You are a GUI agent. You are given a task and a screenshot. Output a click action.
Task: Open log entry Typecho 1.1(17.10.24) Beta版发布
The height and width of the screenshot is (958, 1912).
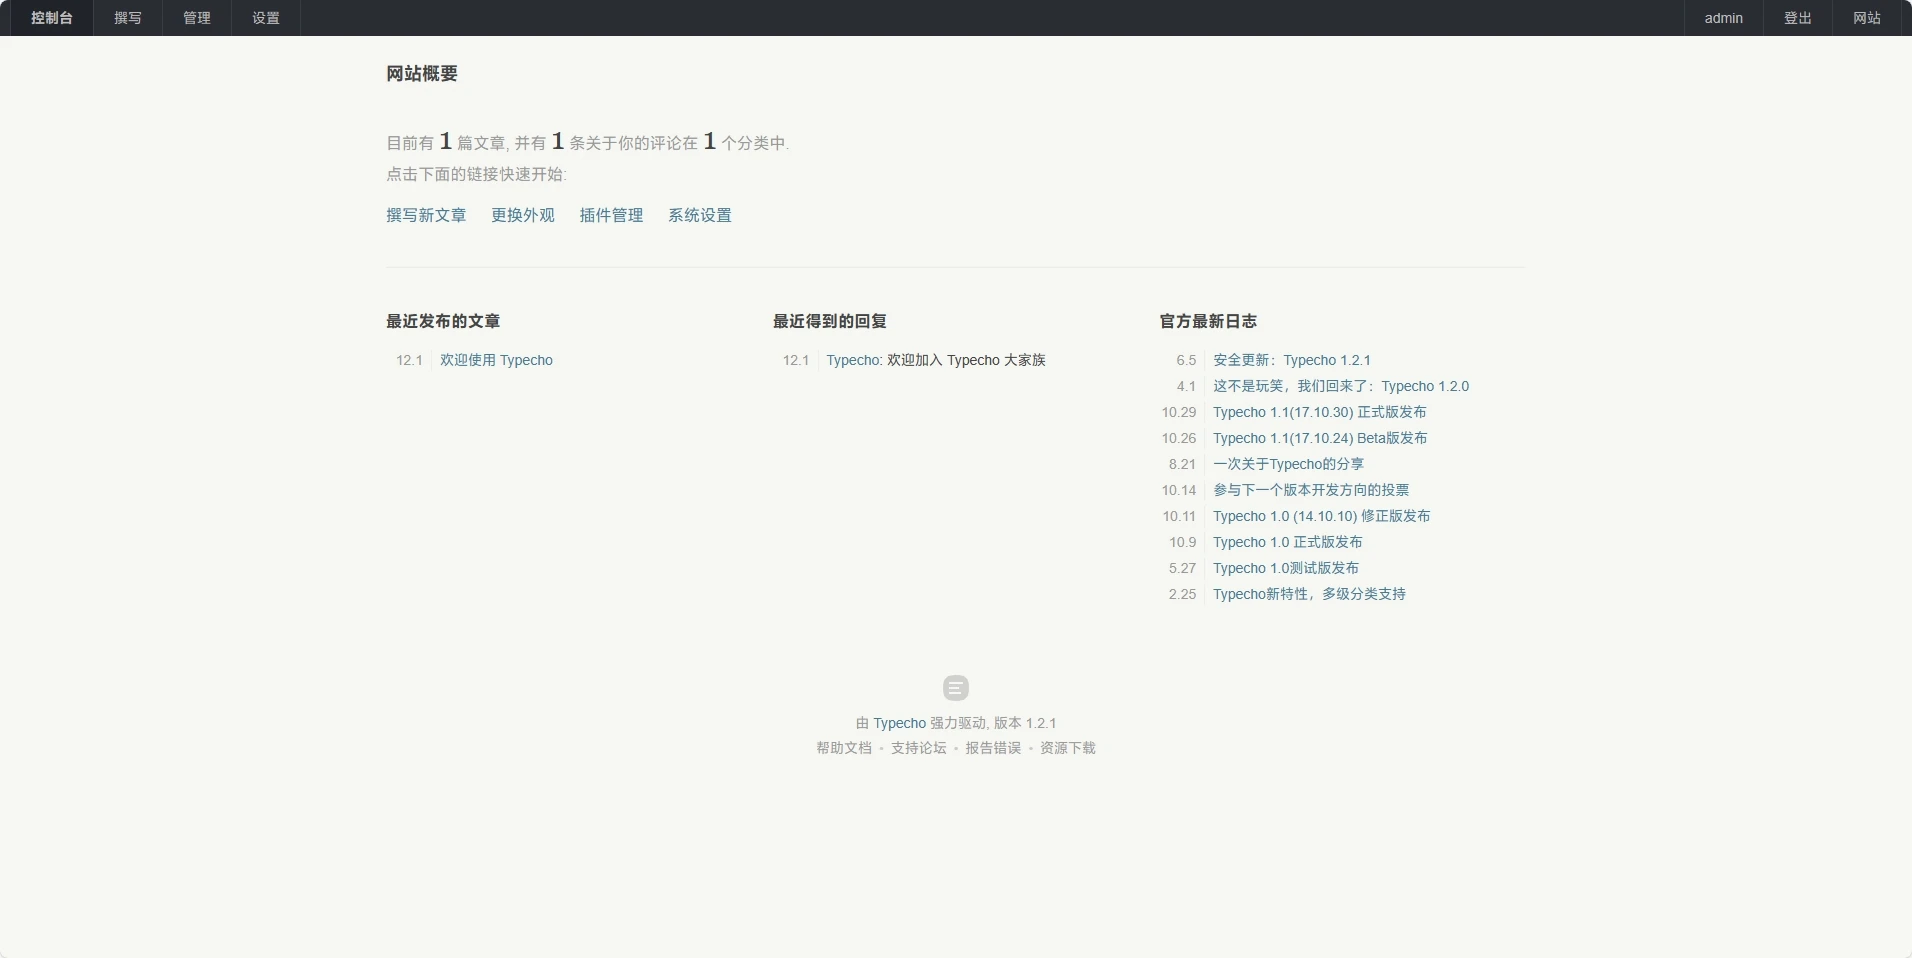(1320, 438)
